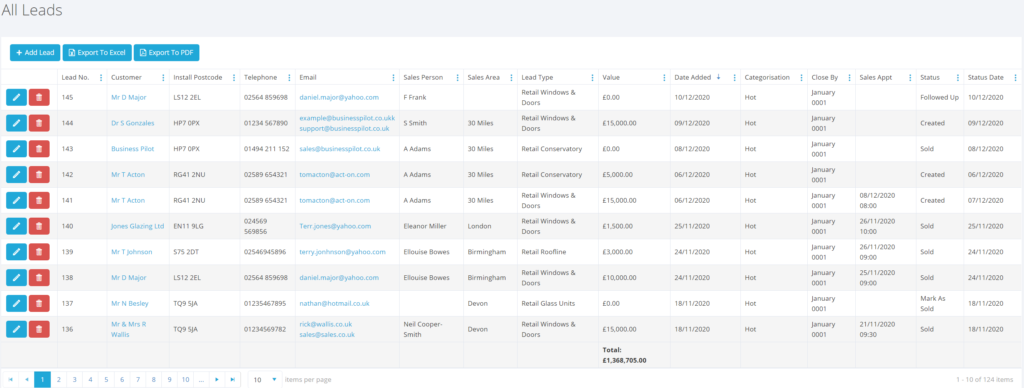Open Lead Type column options menu

click(592, 78)
